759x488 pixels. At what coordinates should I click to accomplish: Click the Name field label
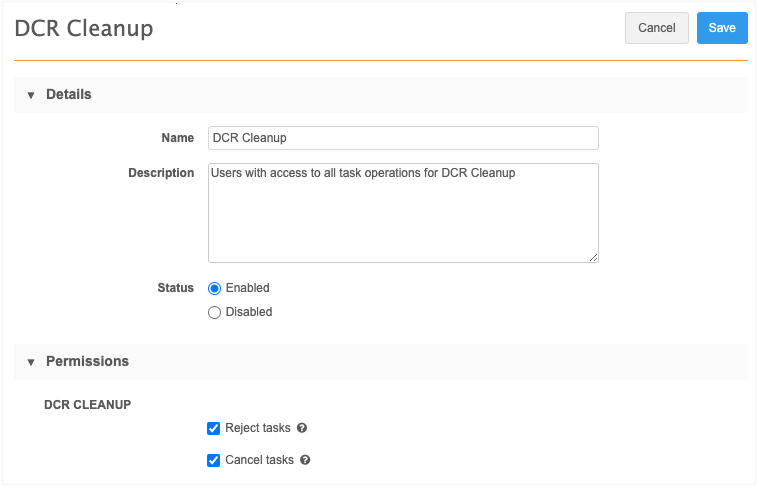(177, 138)
